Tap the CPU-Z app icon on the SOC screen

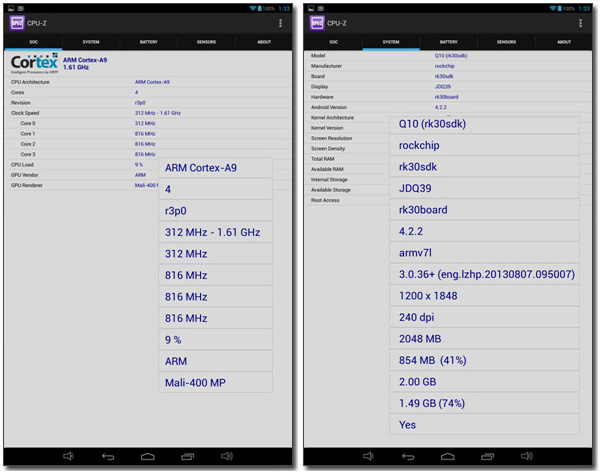(x=17, y=23)
